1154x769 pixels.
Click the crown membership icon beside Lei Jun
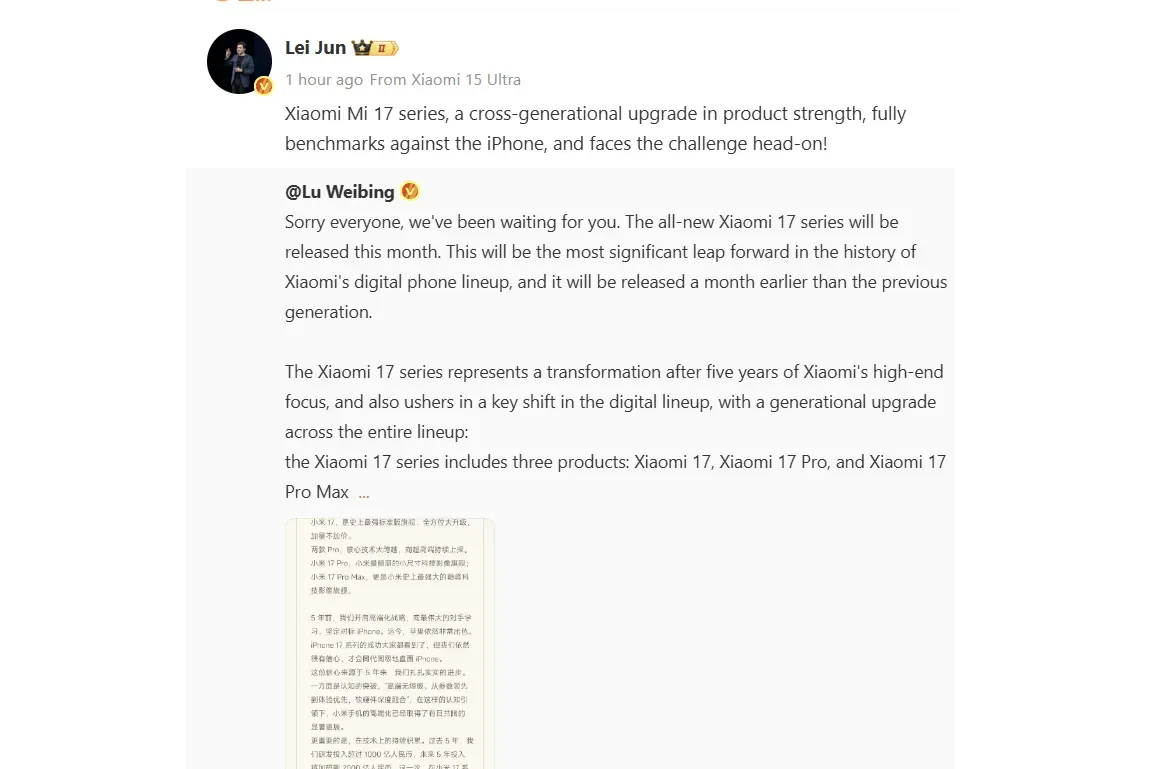[362, 48]
